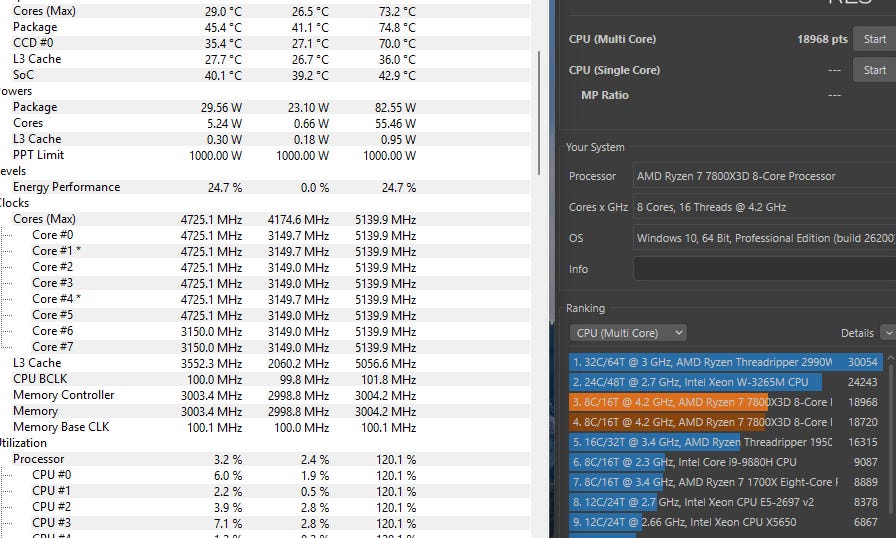This screenshot has height=538, width=896.
Task: Select the SoC temperature row
Action: (x=265, y=75)
